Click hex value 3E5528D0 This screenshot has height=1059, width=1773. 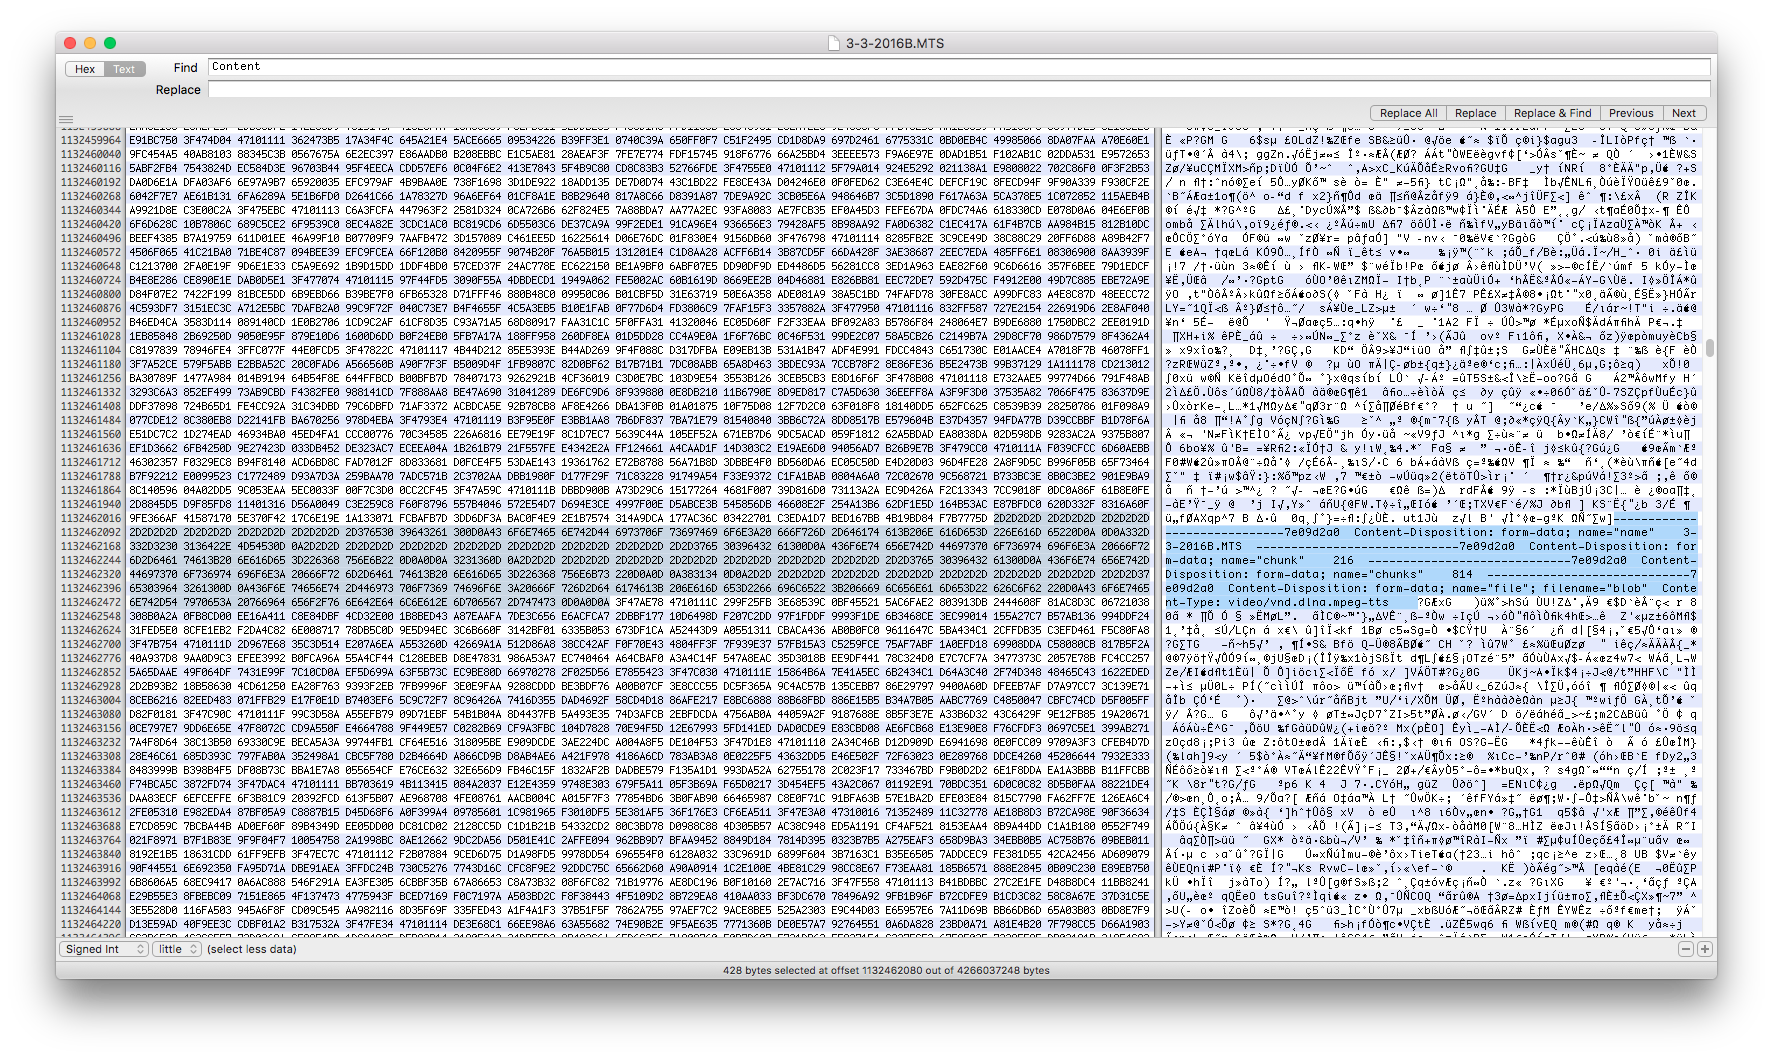[153, 910]
